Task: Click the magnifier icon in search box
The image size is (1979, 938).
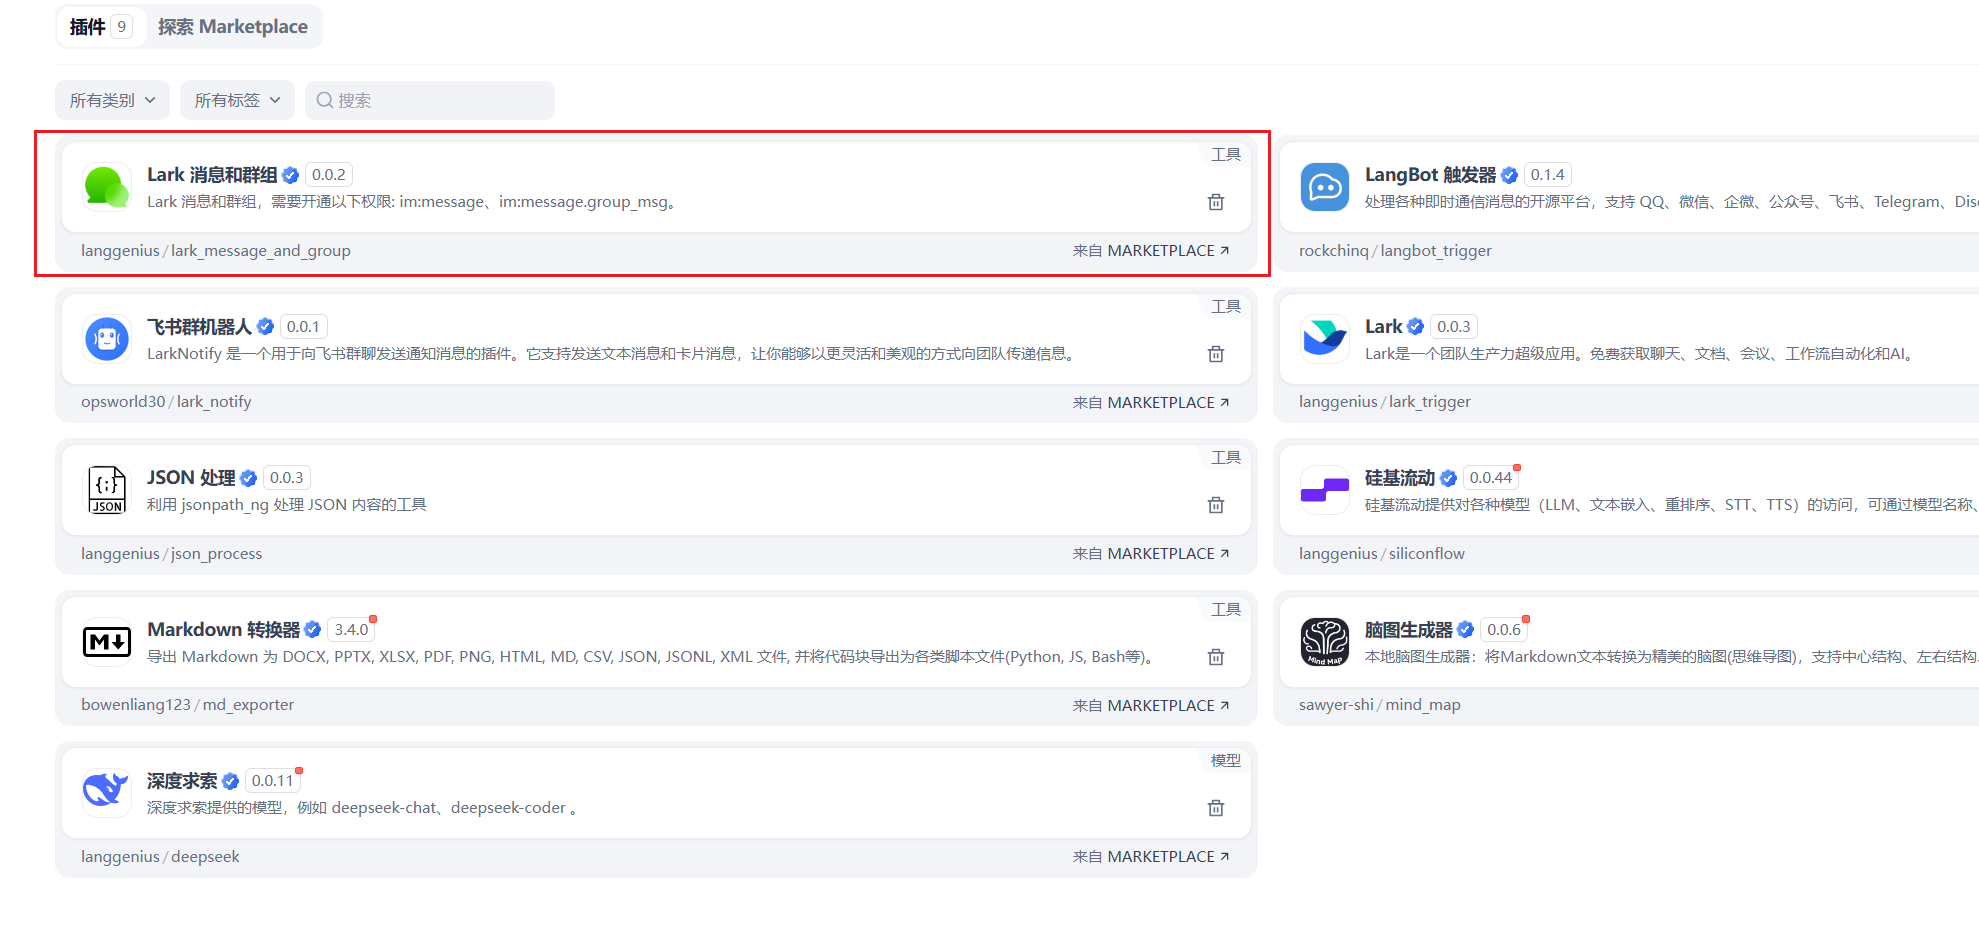Action: coord(325,100)
